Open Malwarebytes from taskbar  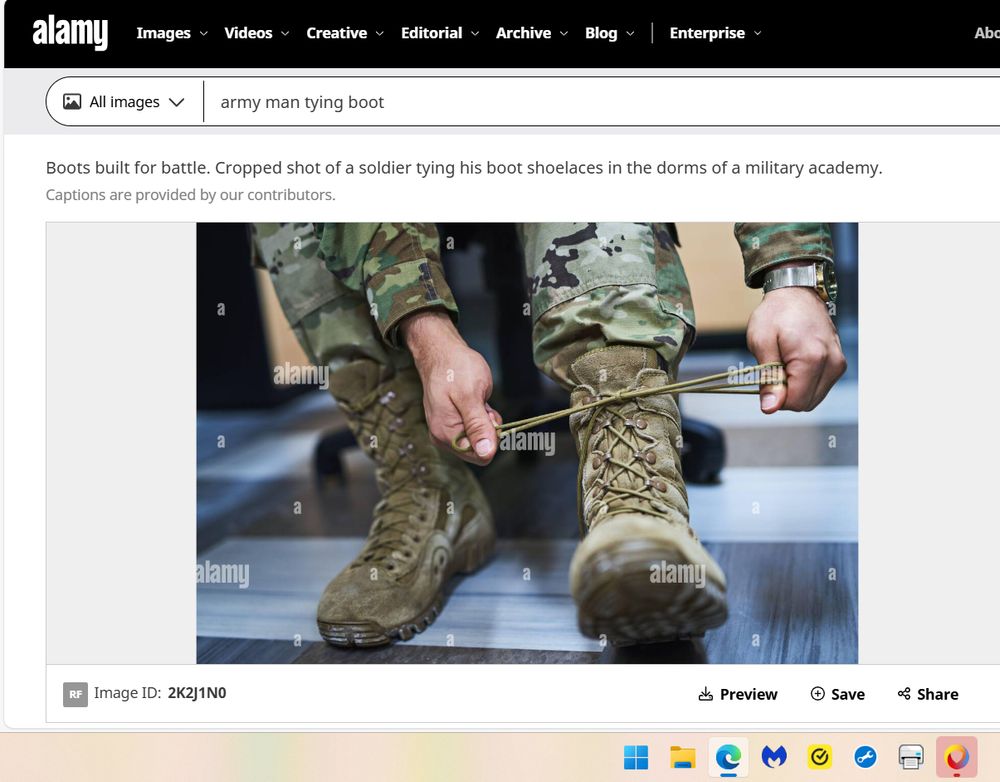(774, 757)
